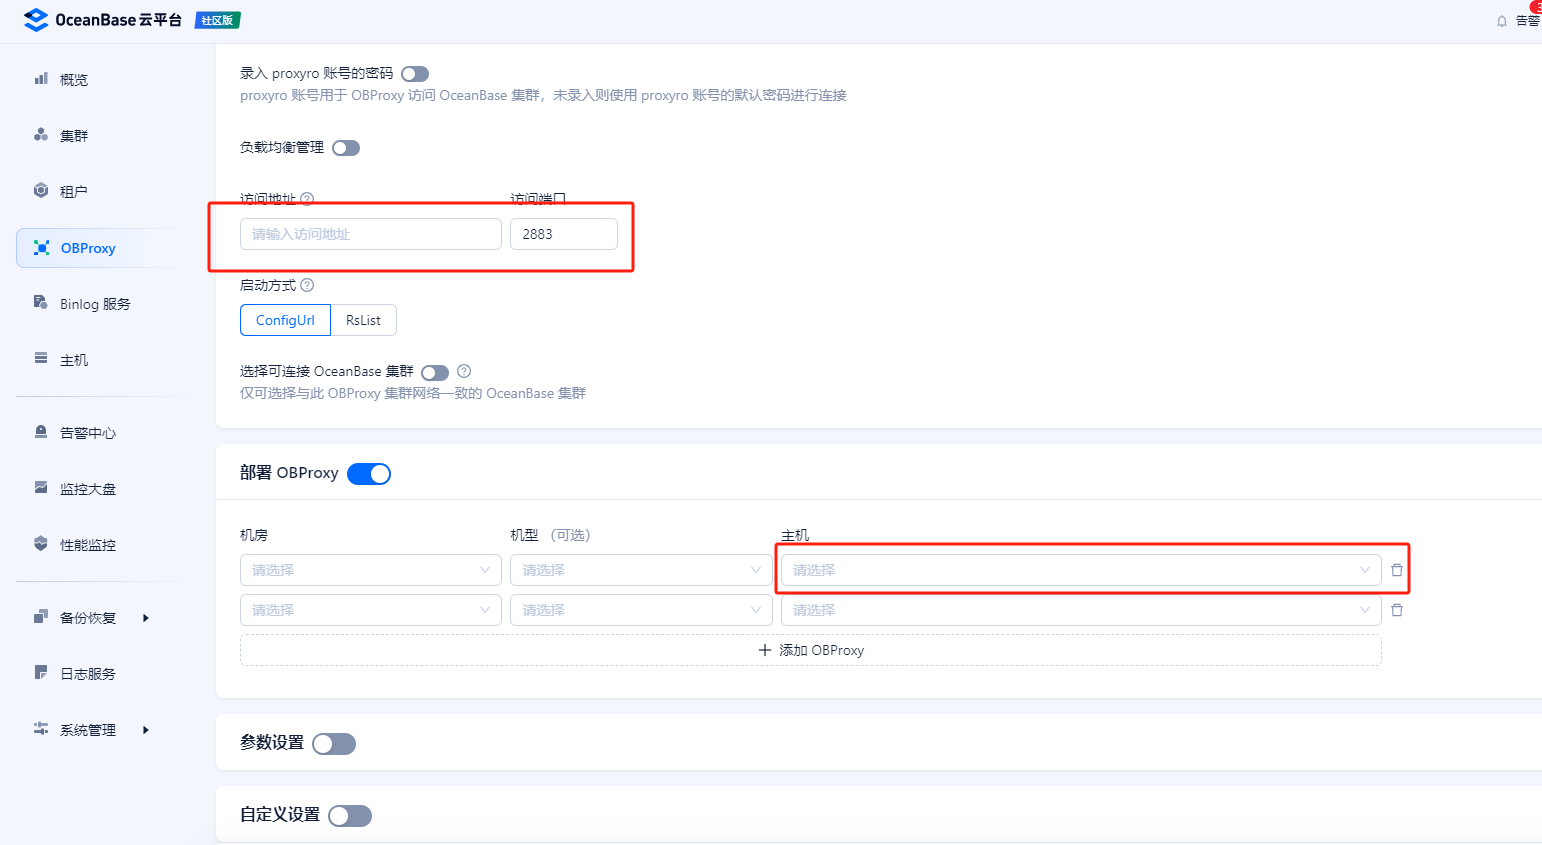The height and width of the screenshot is (845, 1542).
Task: Open first row 机房 dropdown
Action: coord(371,570)
